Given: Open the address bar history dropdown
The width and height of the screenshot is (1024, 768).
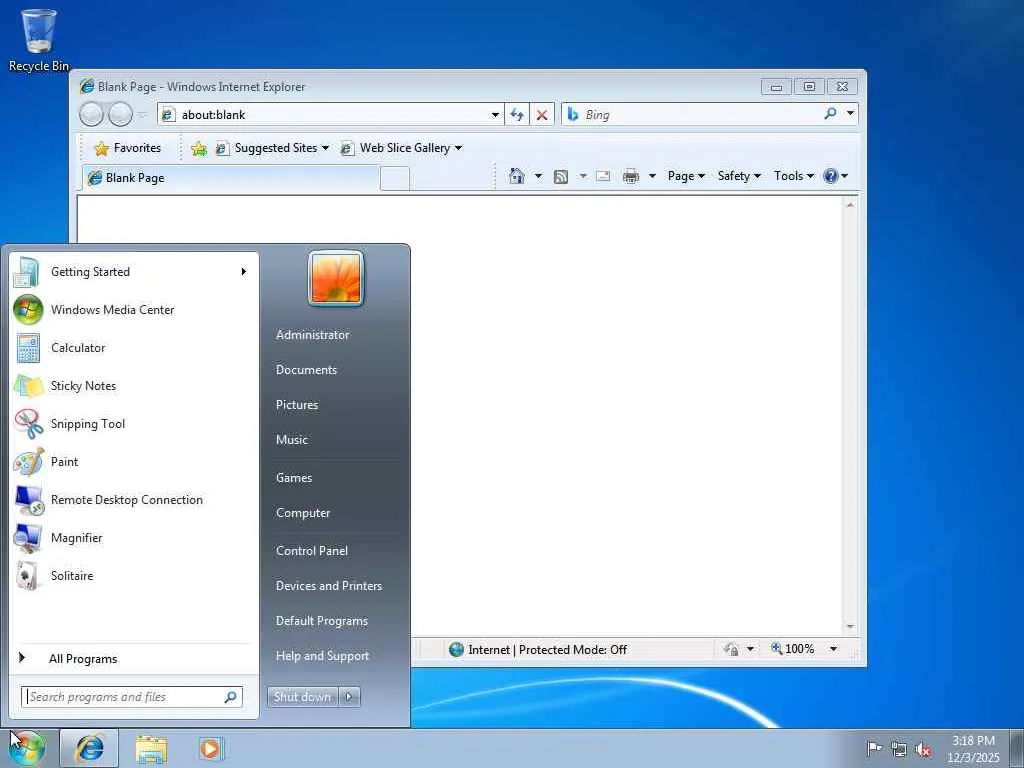Looking at the screenshot, I should 495,115.
